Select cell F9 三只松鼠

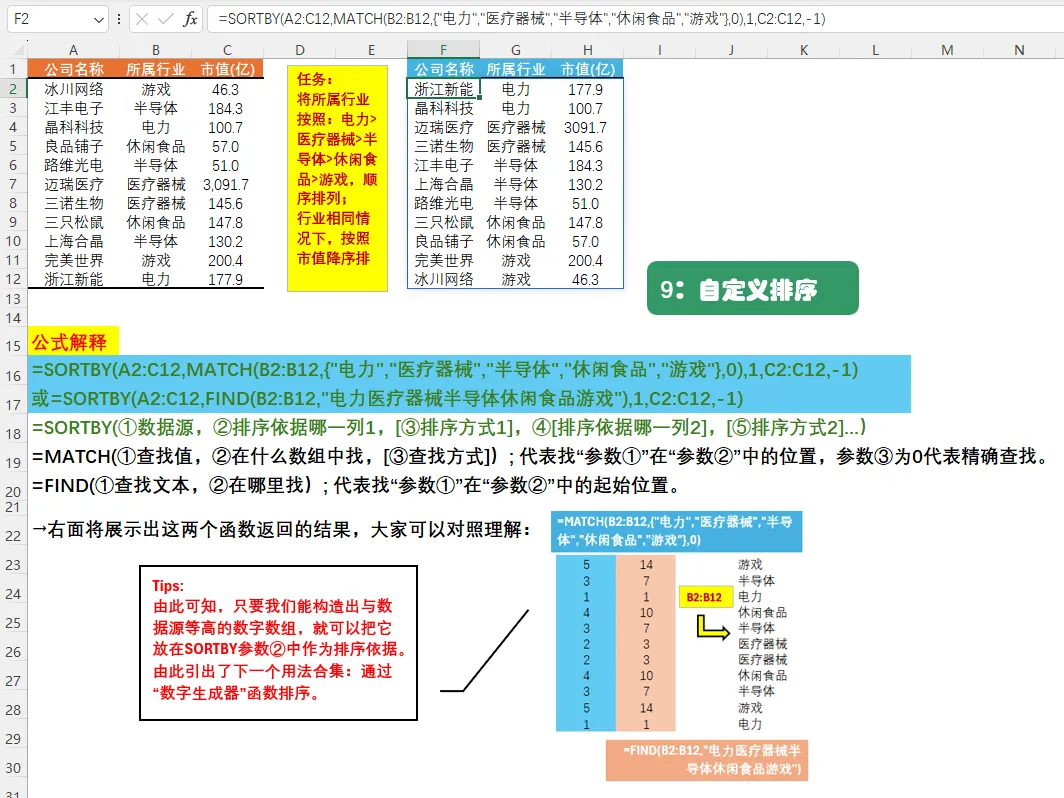(444, 223)
